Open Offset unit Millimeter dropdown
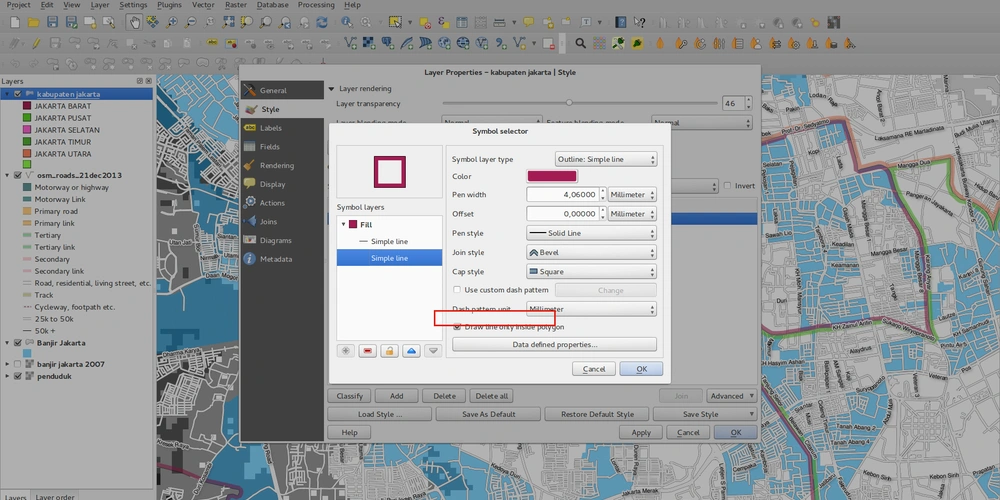Image resolution: width=1000 pixels, height=500 pixels. point(632,214)
